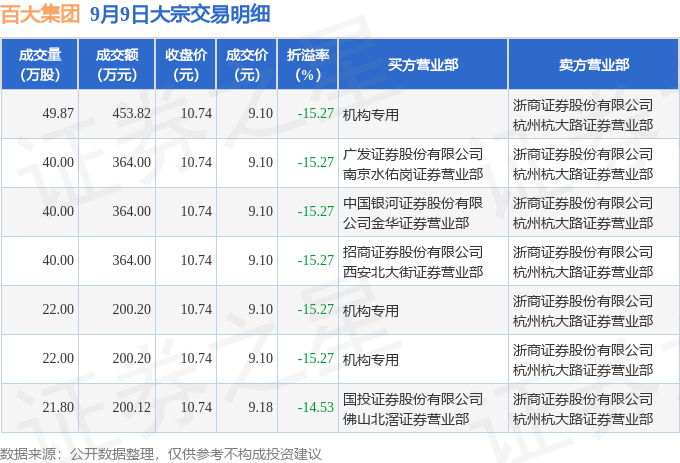Click the discount rate -14.53

tap(316, 408)
